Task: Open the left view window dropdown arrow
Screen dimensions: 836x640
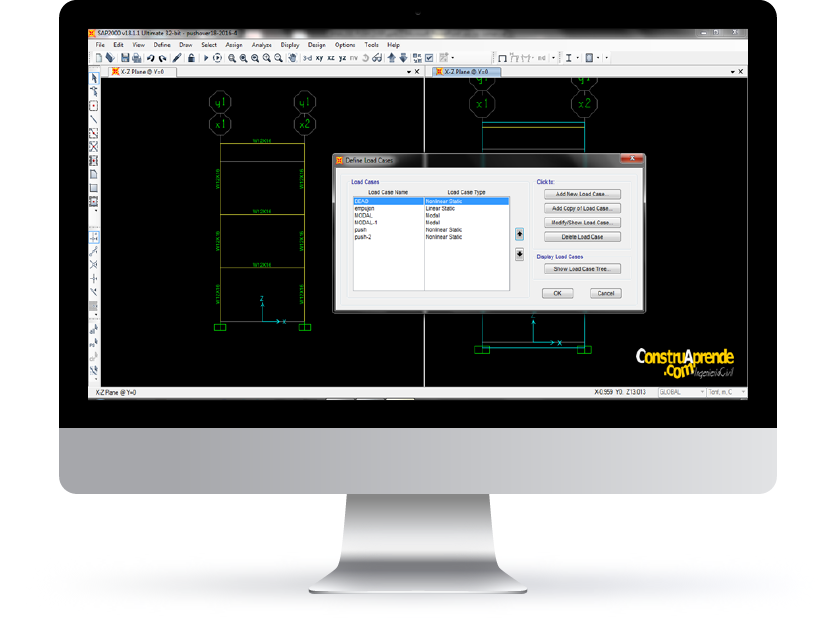Action: [409, 71]
